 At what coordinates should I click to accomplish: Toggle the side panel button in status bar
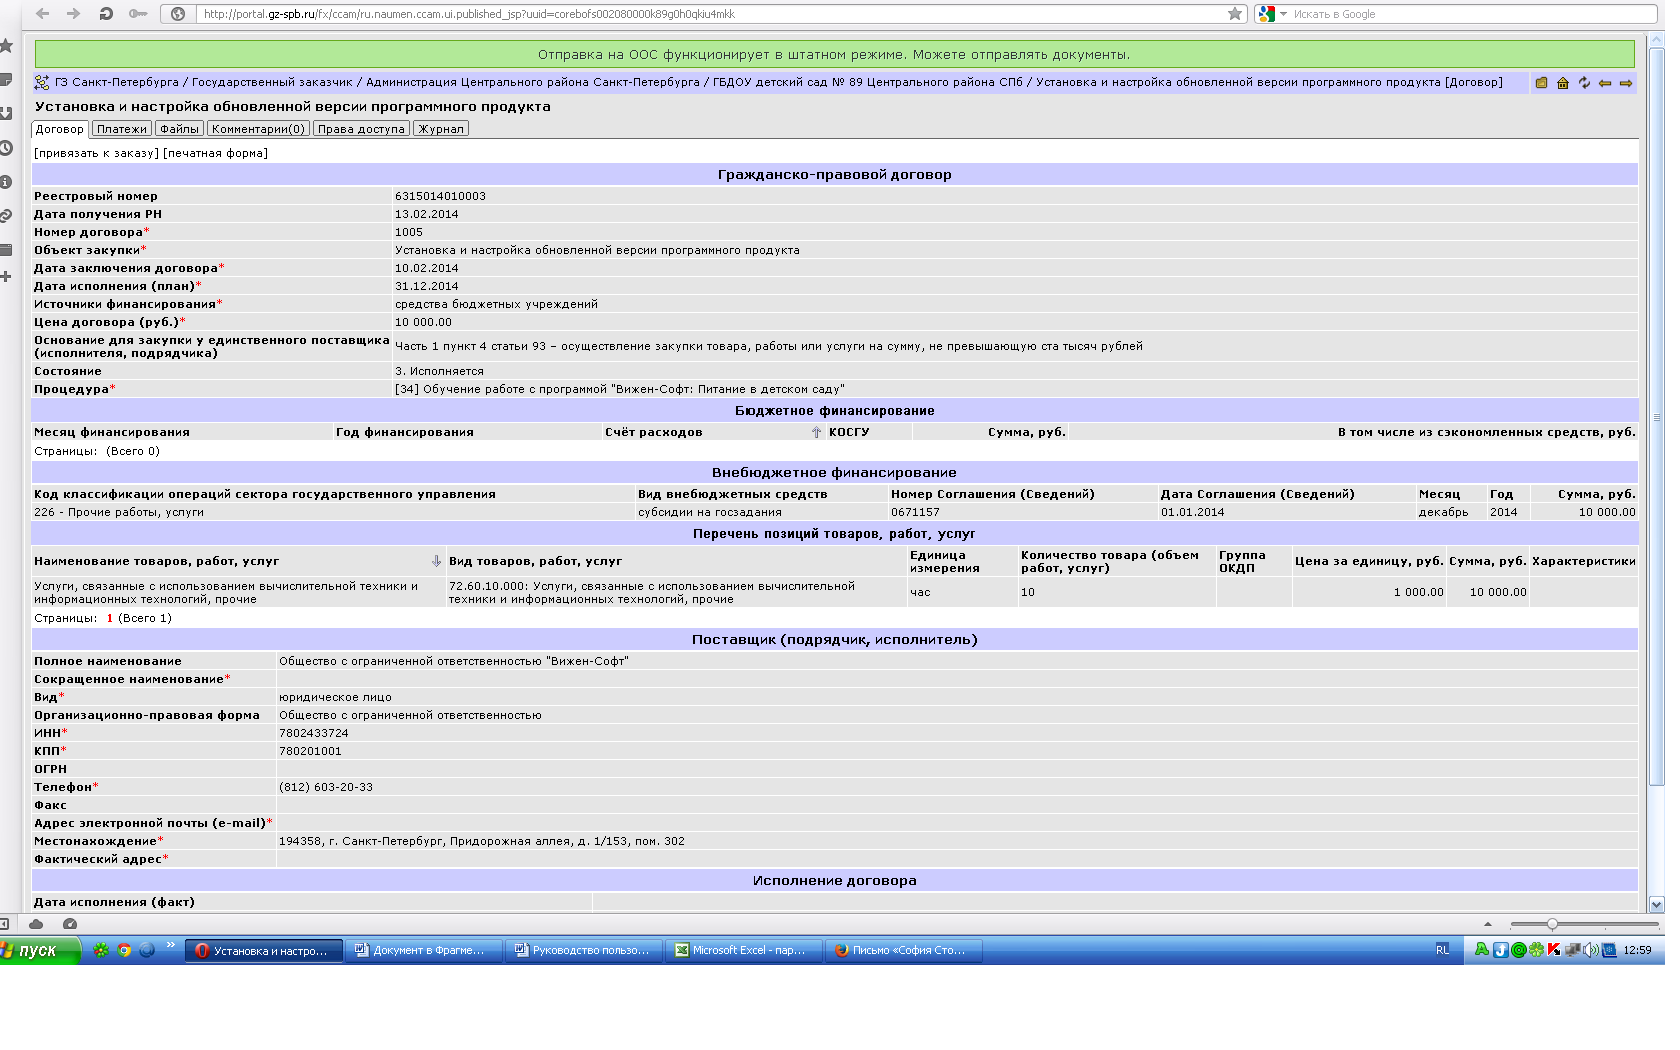tap(4, 924)
